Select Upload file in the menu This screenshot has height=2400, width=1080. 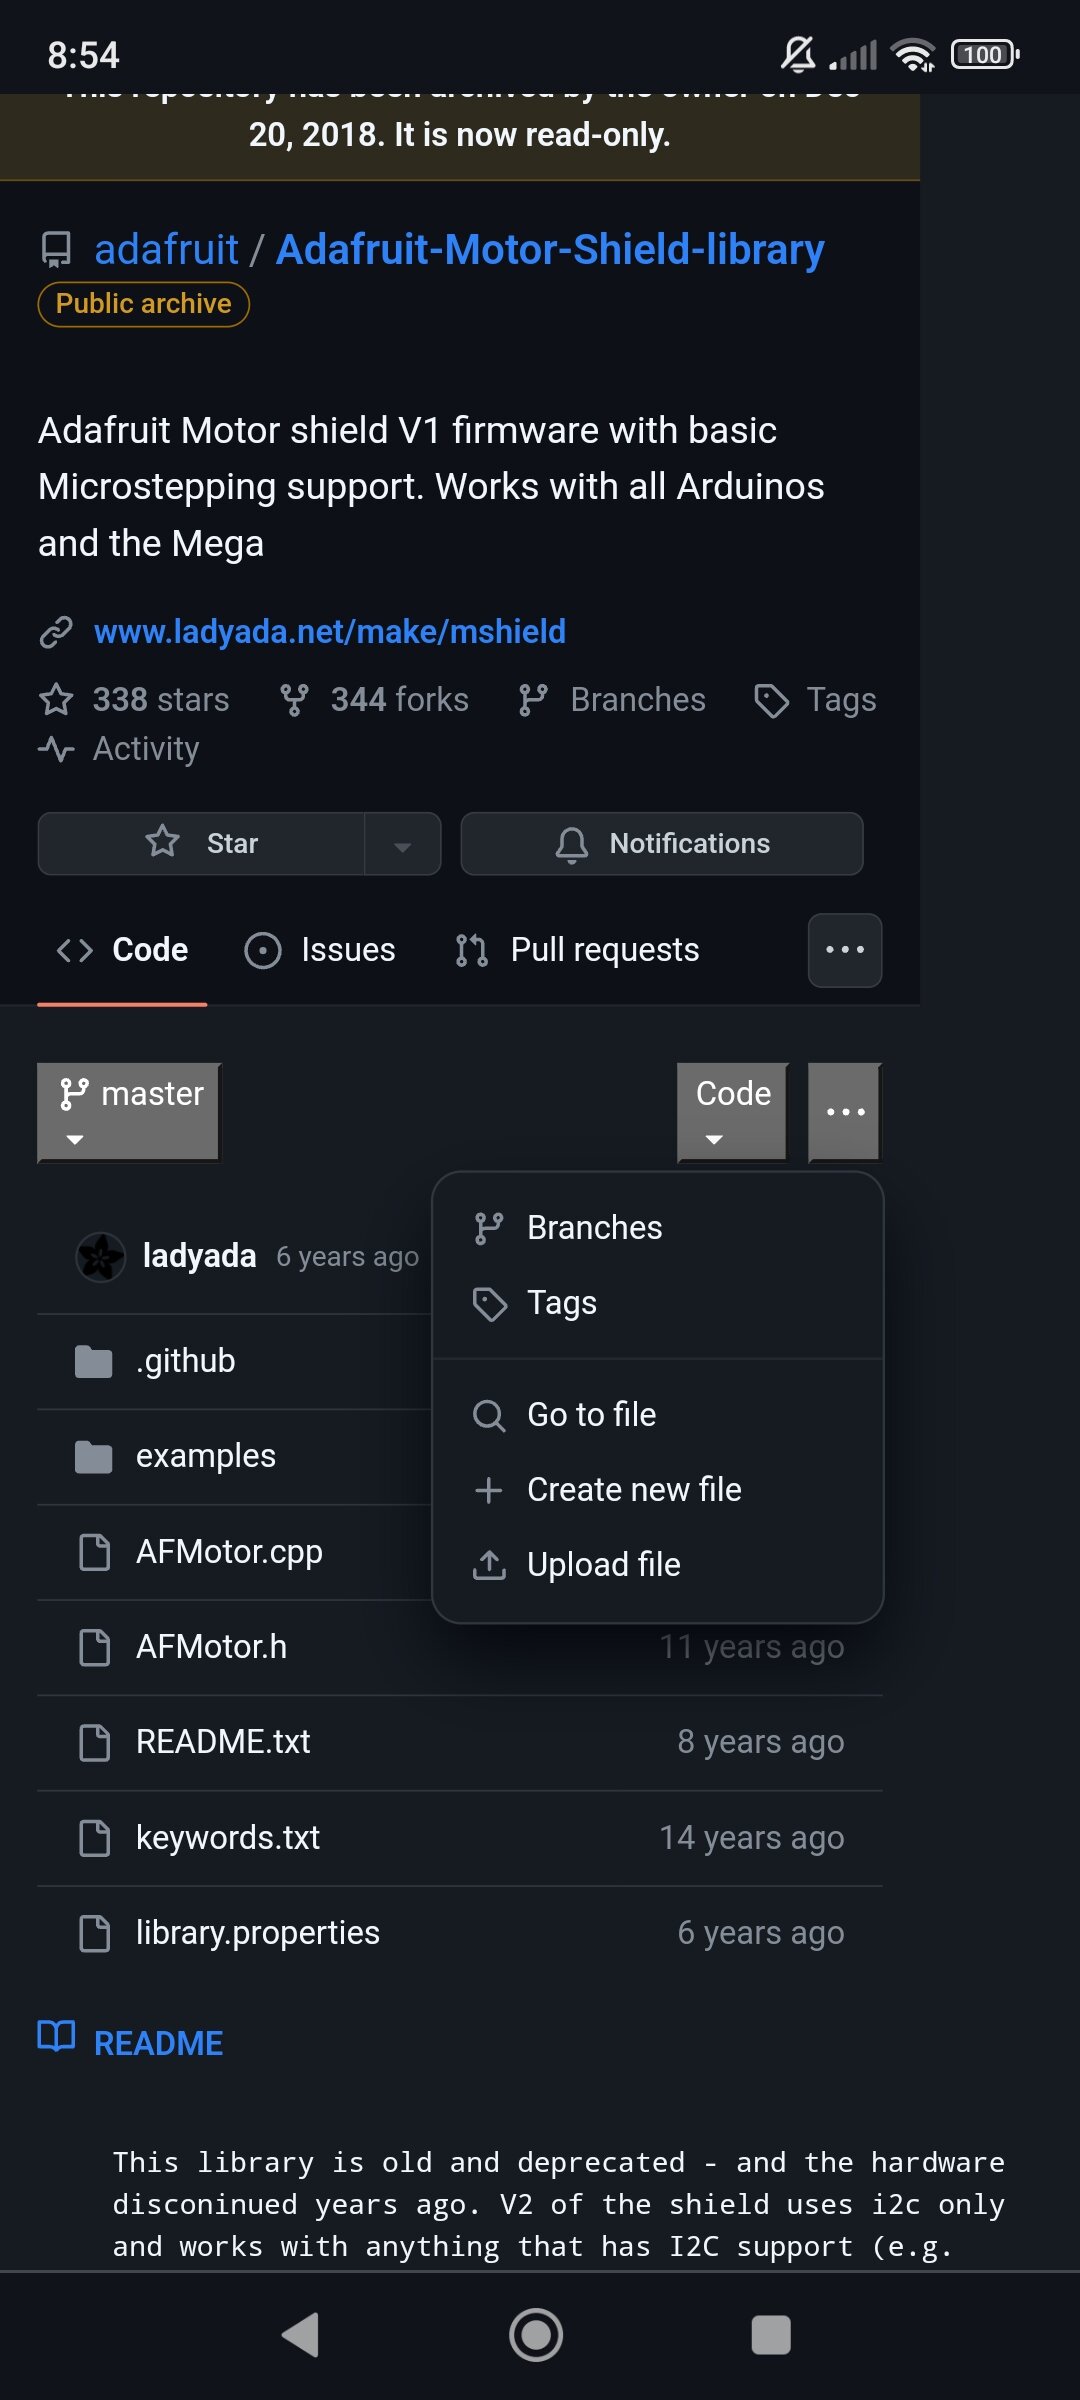603,1565
